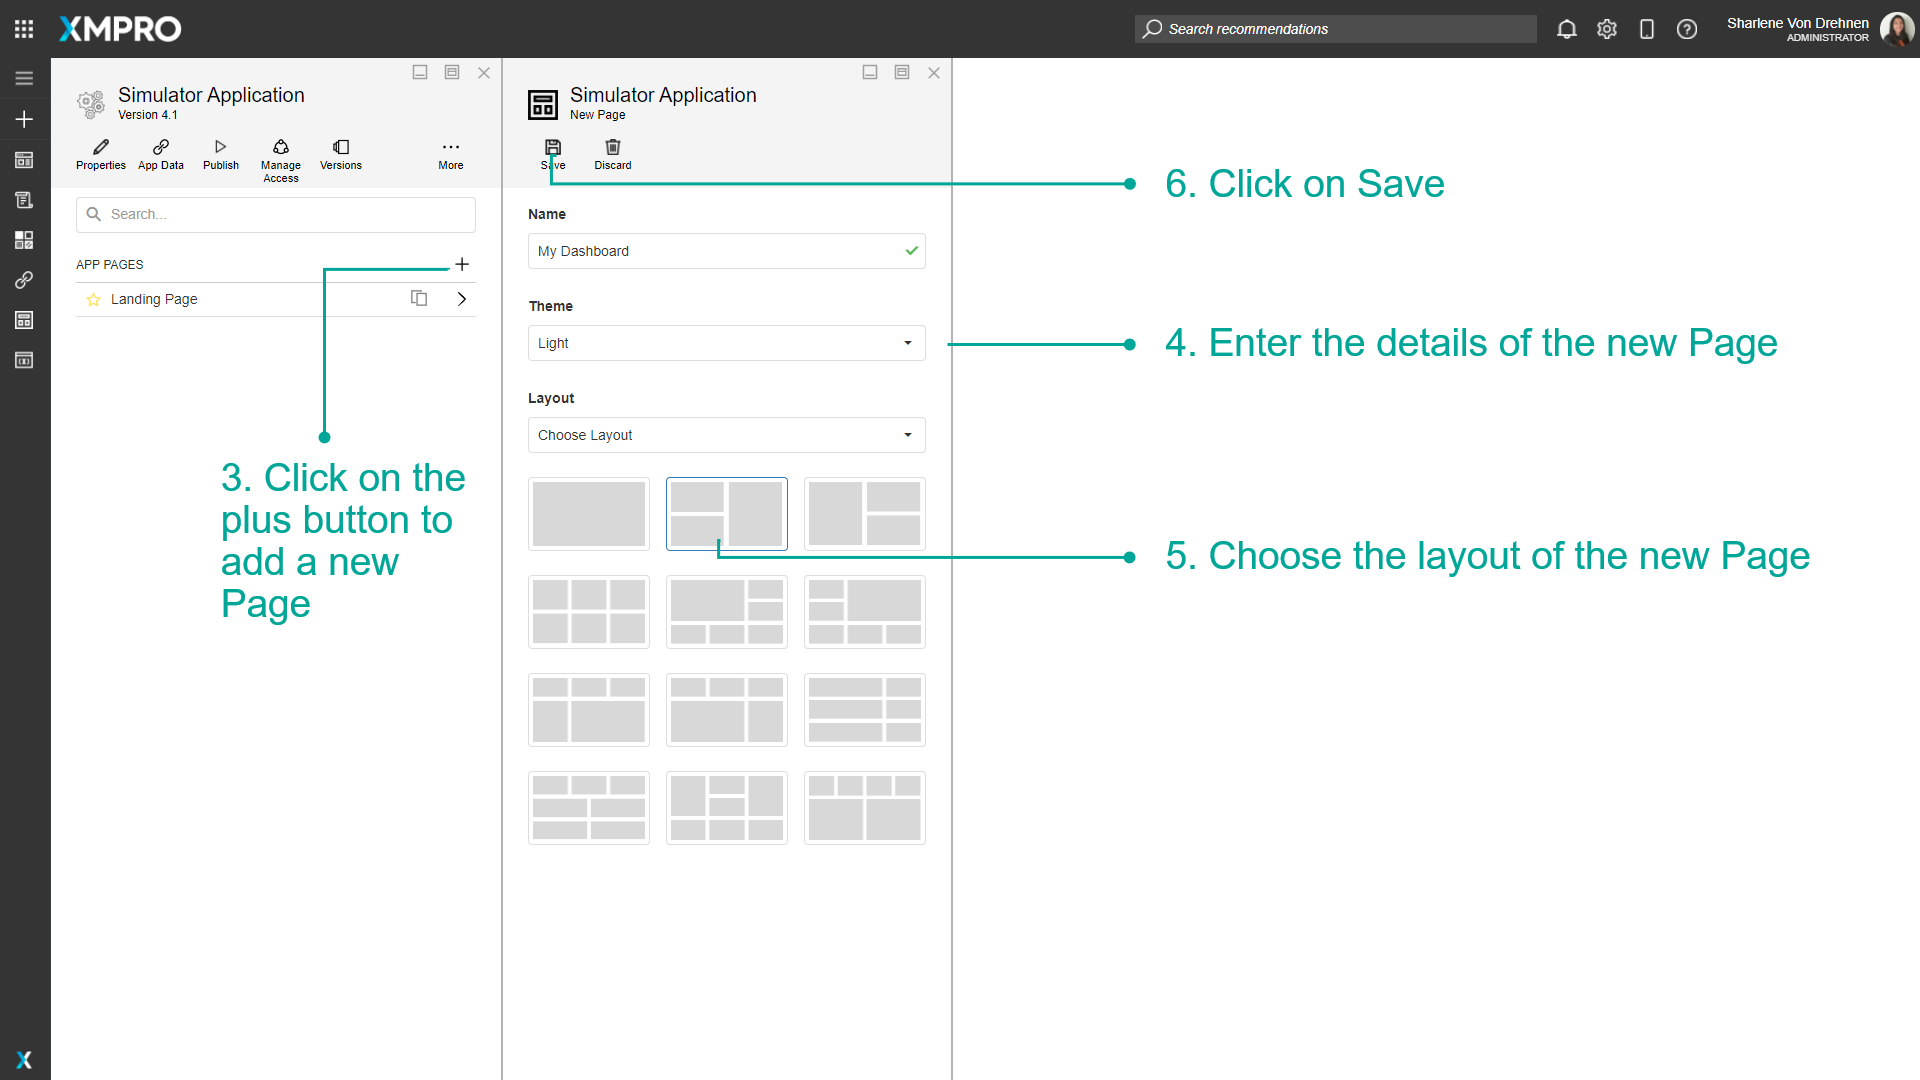Screen dimensions: 1920x1080
Task: Select the Properties pencil tool
Action: [x=100, y=155]
